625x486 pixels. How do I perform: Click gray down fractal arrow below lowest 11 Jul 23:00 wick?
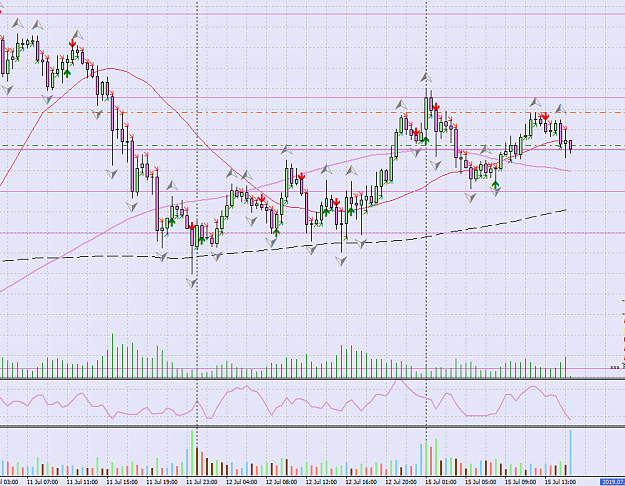coord(192,283)
